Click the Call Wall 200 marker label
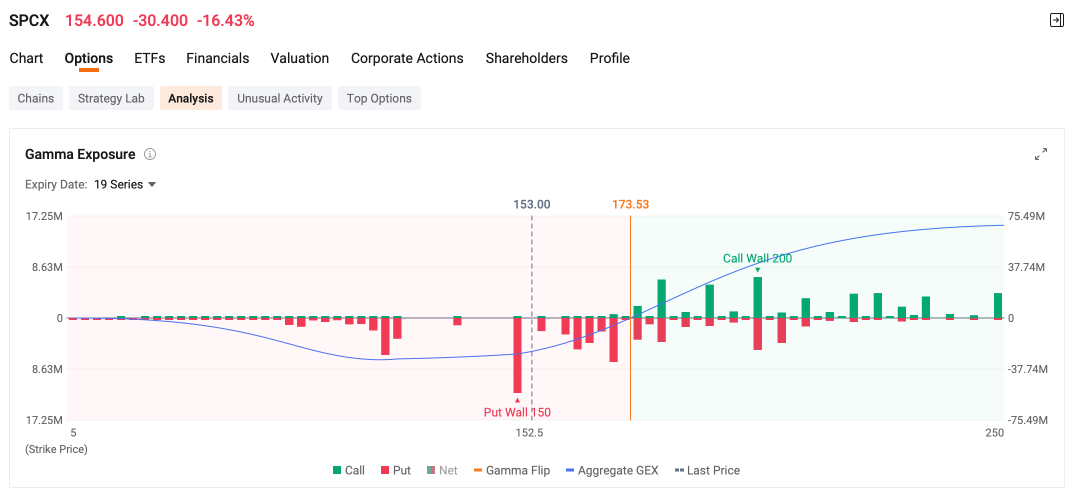1078x490 pixels. [x=757, y=258]
